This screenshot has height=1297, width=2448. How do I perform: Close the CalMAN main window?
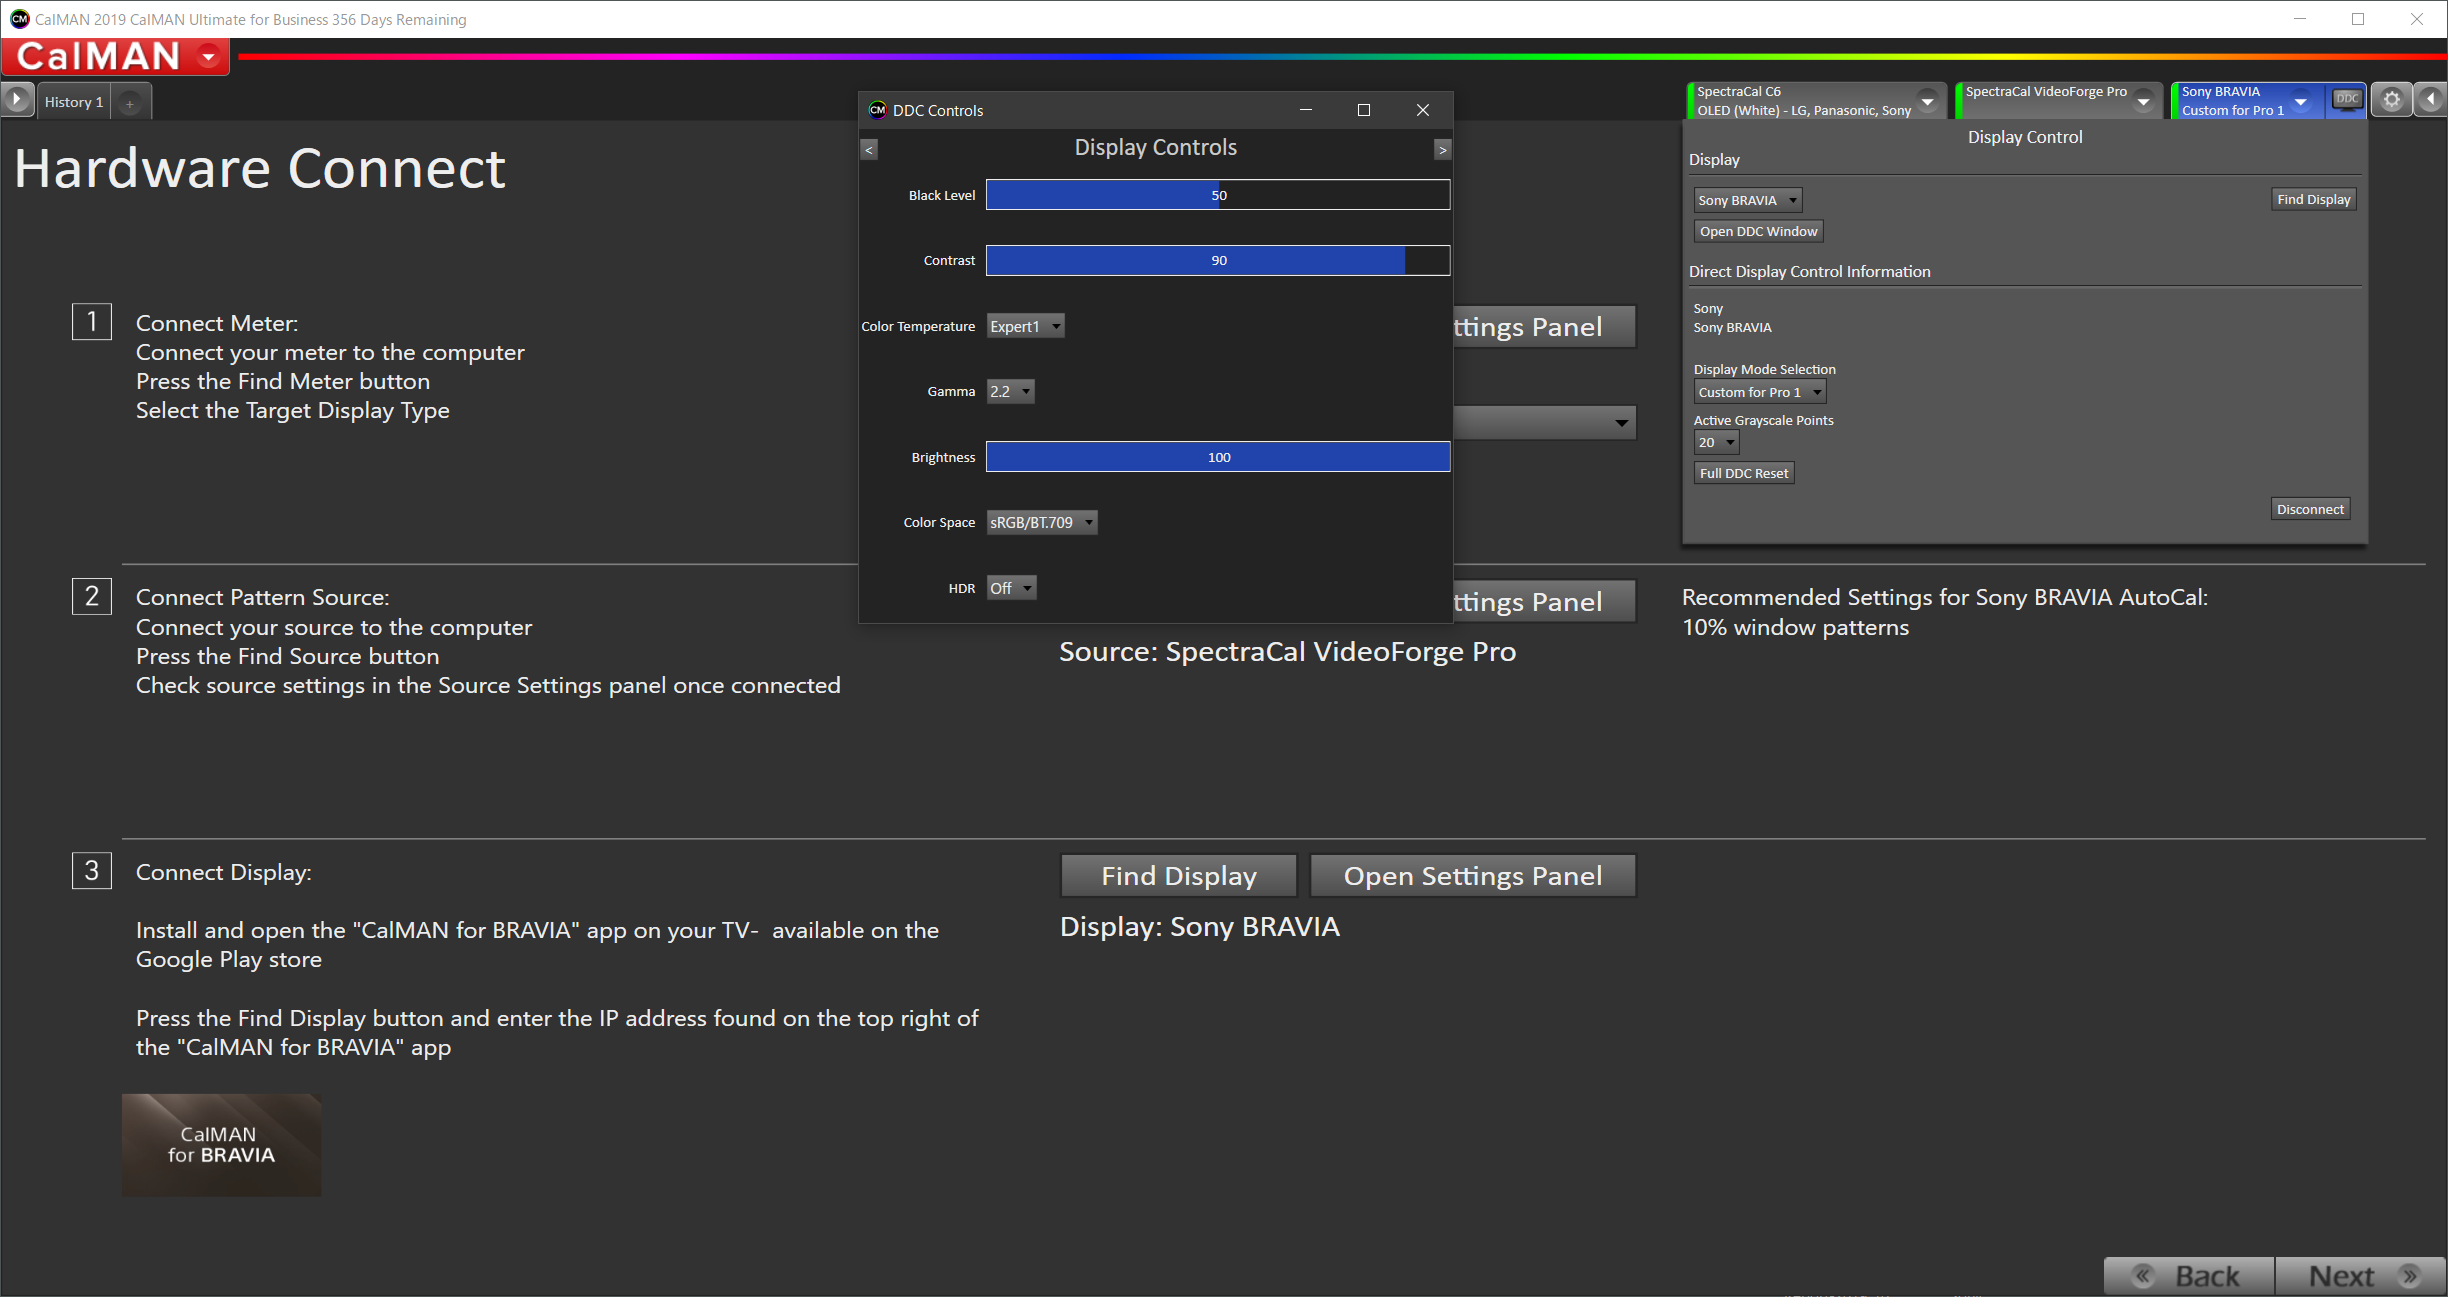click(2416, 19)
